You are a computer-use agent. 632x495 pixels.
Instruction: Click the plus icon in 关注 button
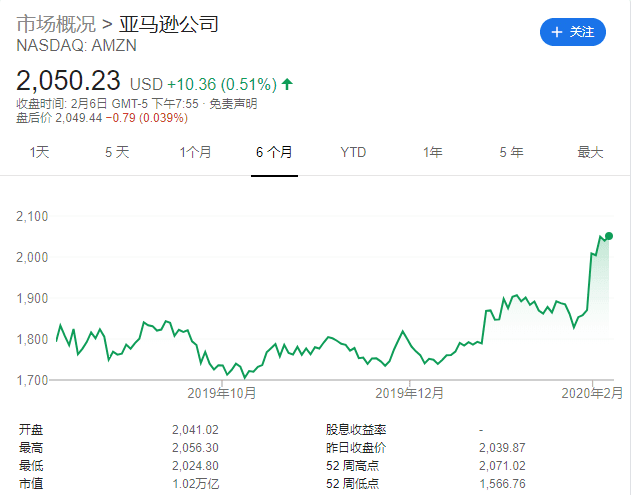click(x=557, y=32)
